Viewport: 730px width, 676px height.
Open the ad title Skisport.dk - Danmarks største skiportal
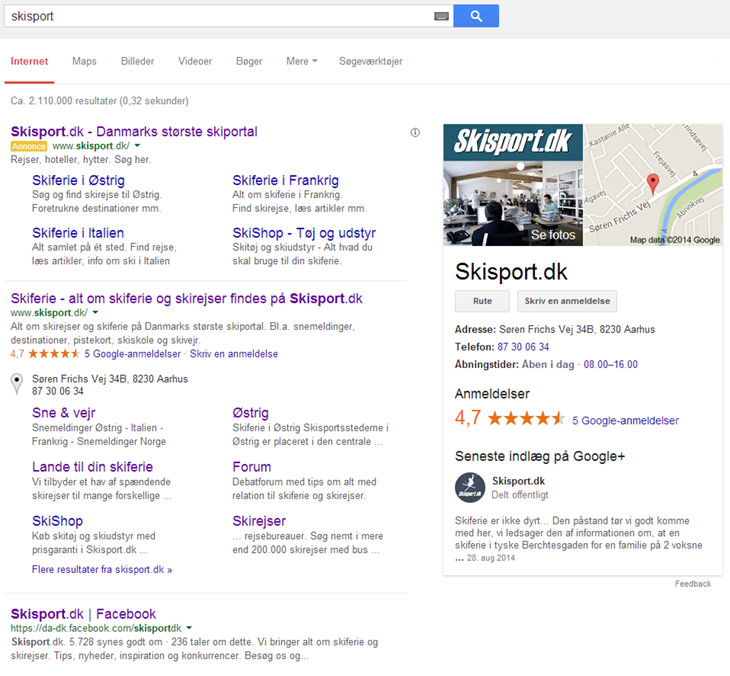tap(134, 132)
